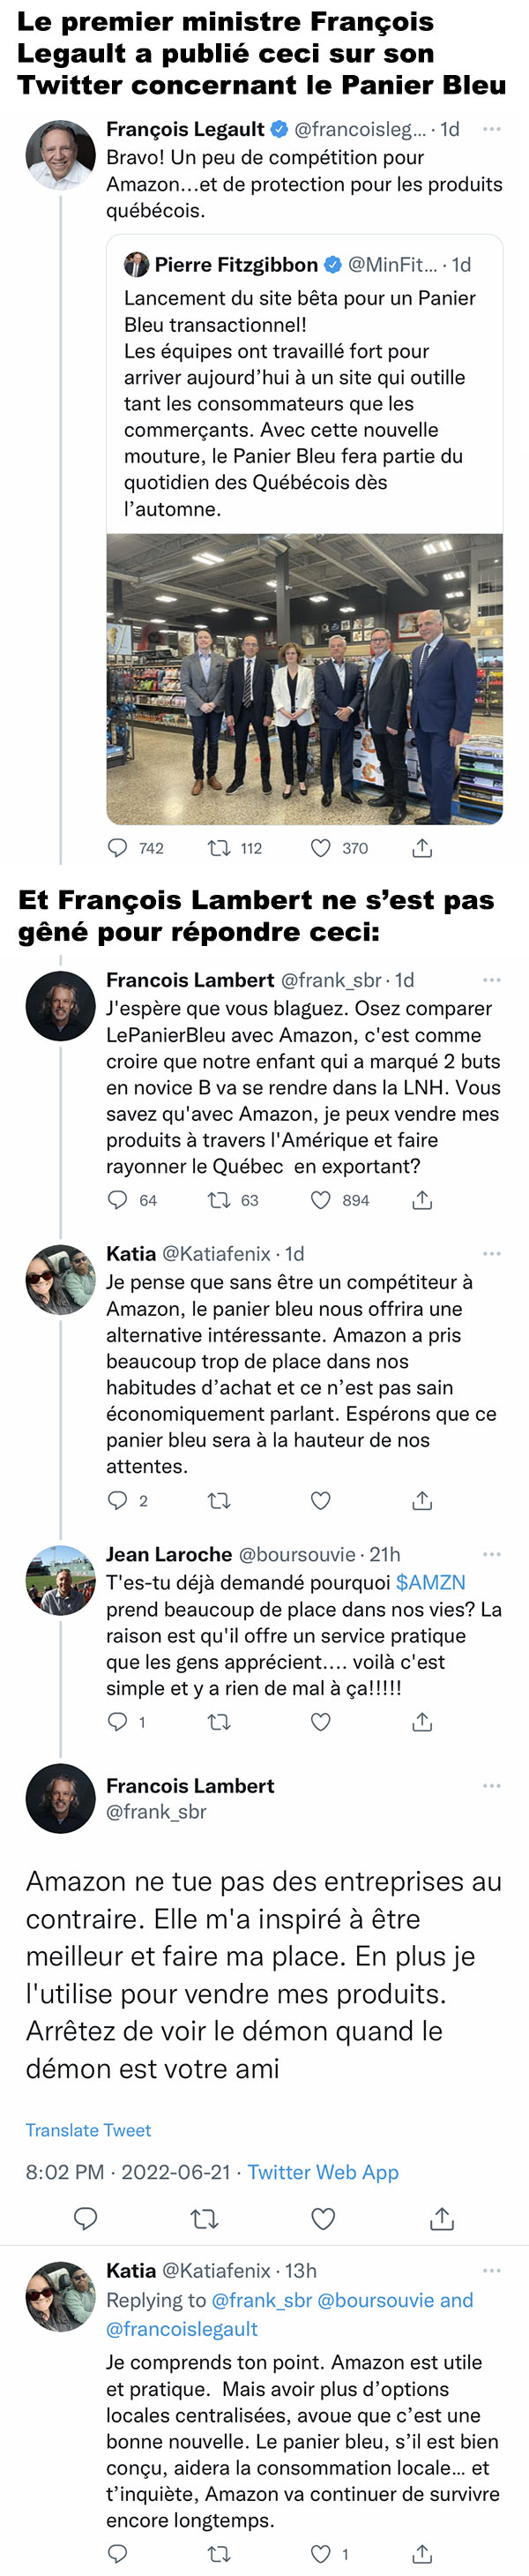529x2576 pixels.
Task: Retweet François Legault's tweet with 112 retweets
Action: (218, 848)
